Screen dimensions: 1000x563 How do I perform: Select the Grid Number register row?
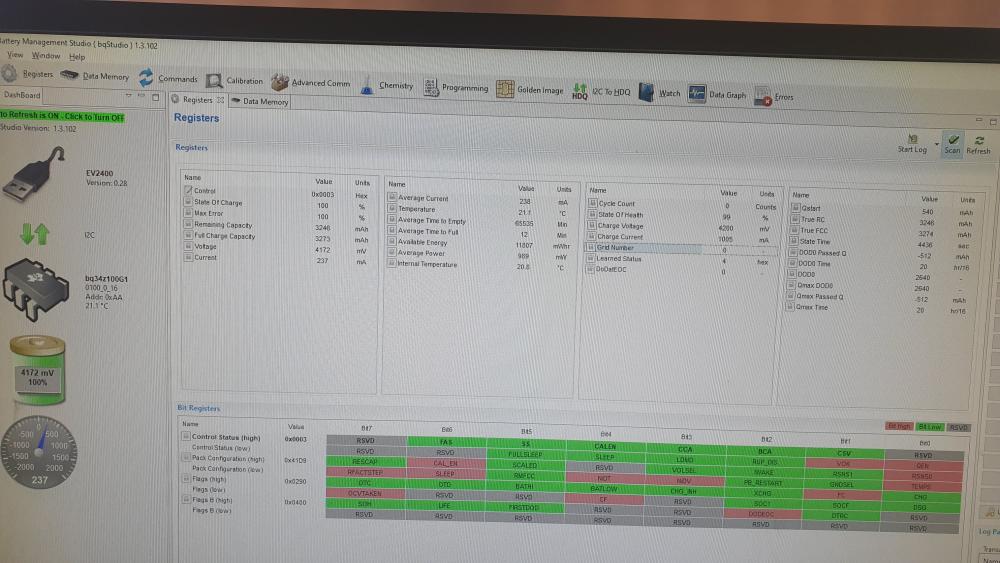click(681, 248)
